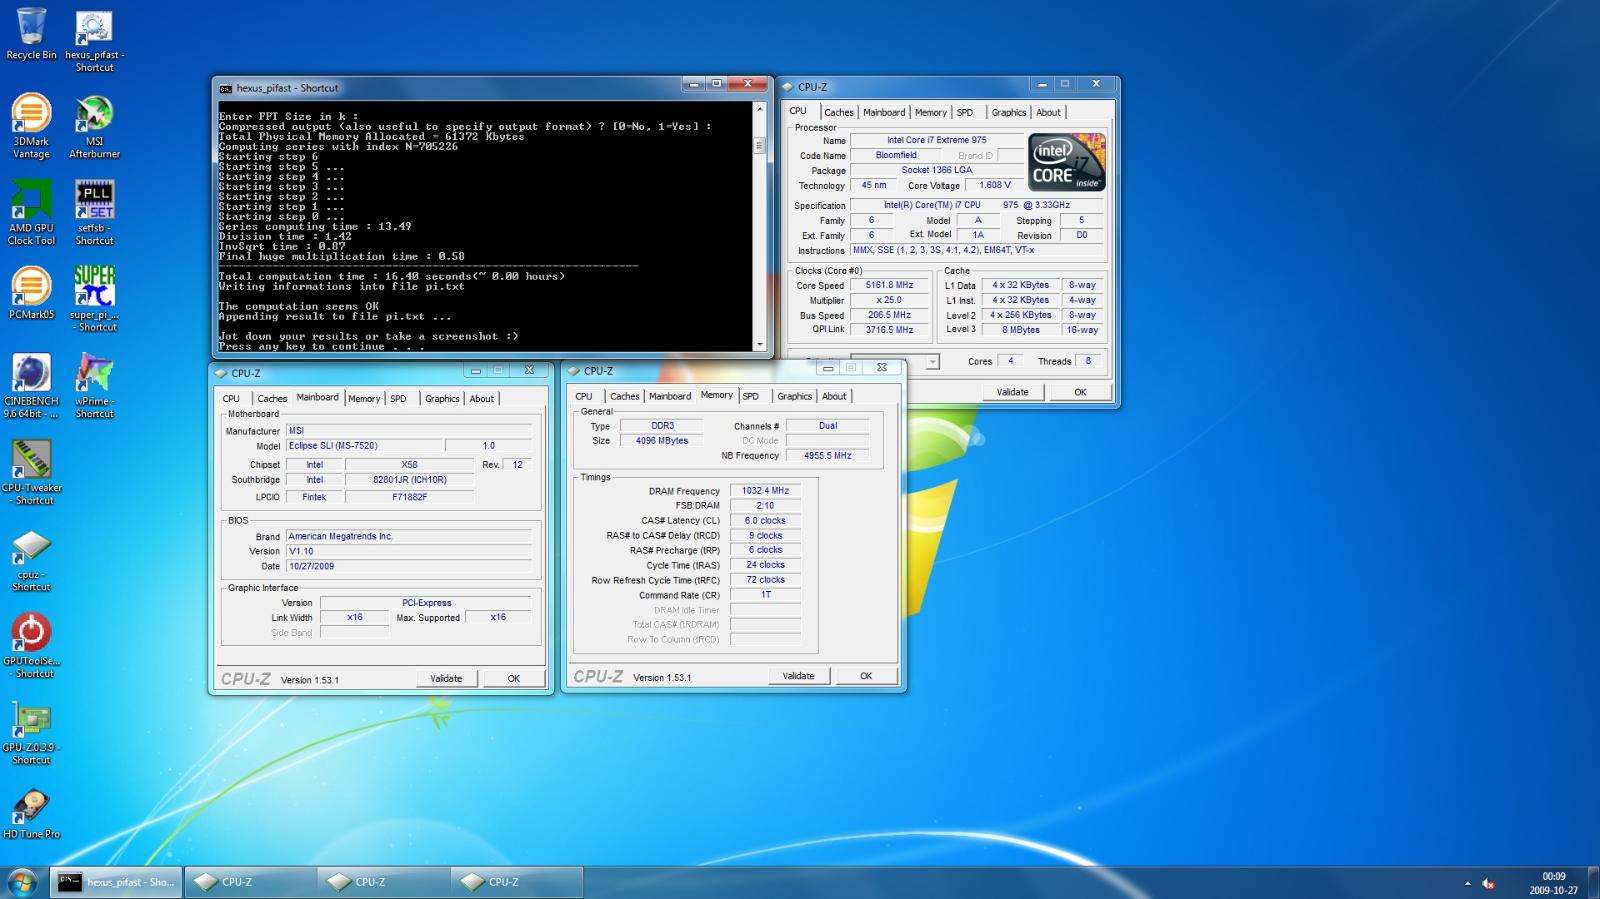Select the PCMark05 desktop icon
1600x899 pixels.
point(31,292)
